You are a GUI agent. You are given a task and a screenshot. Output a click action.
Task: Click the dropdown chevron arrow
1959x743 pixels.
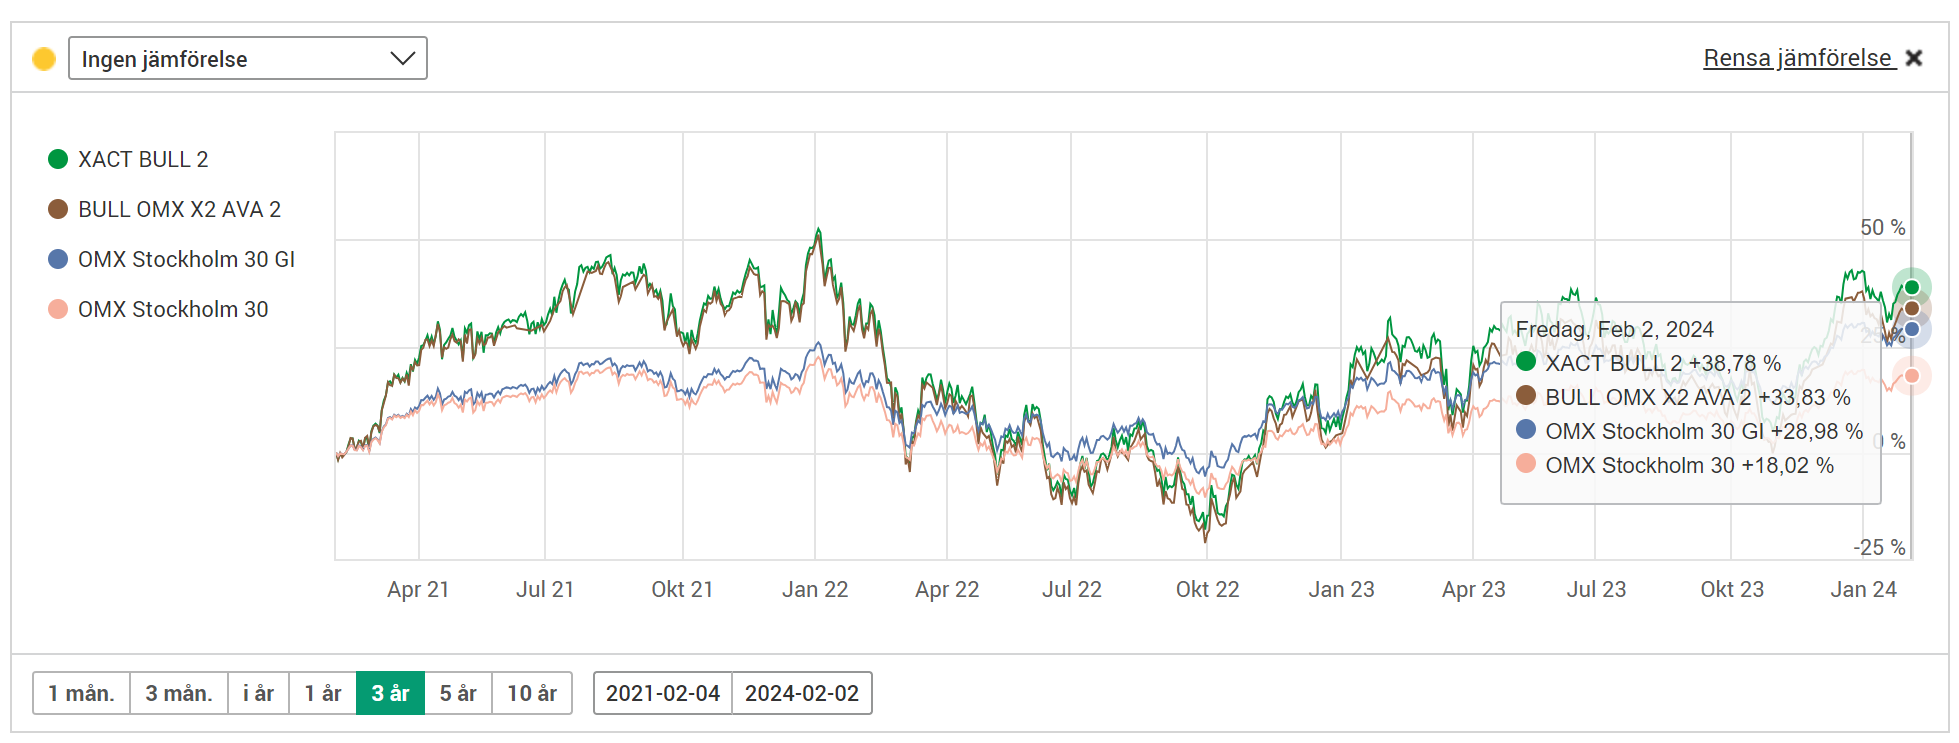click(x=402, y=58)
